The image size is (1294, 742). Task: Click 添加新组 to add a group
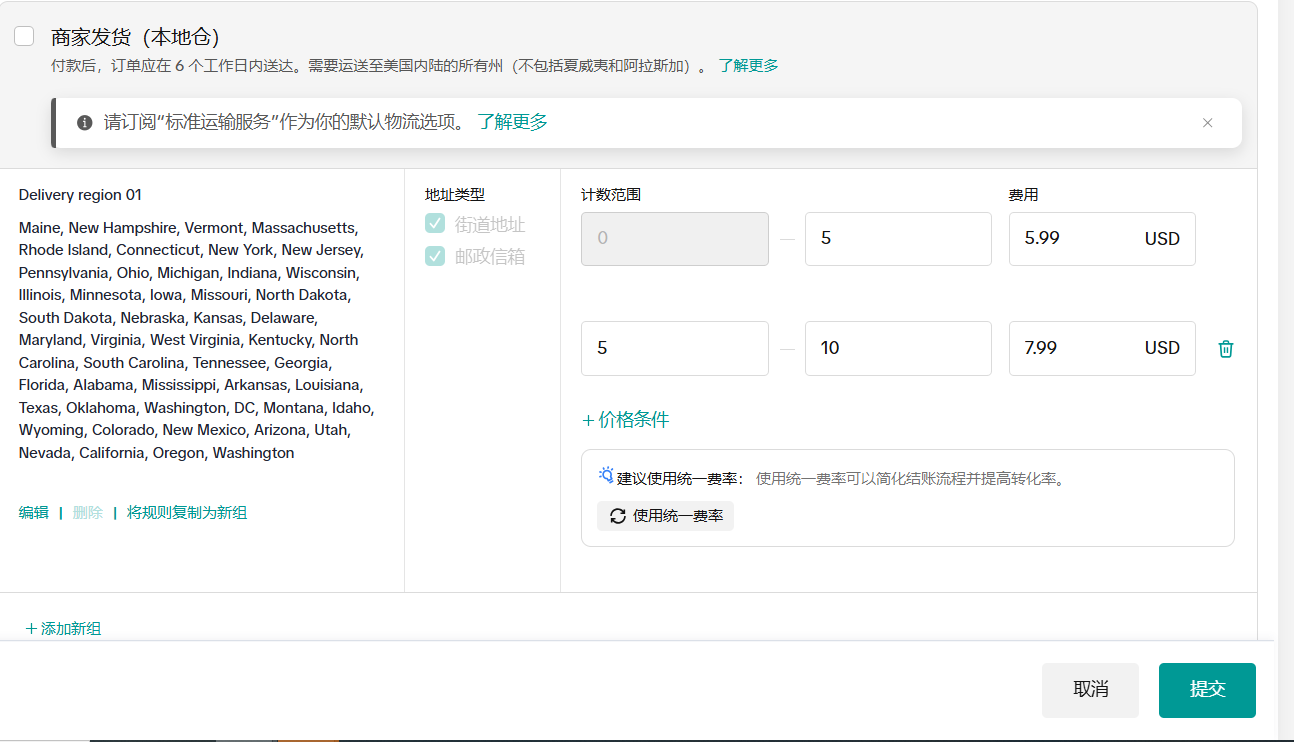coord(63,629)
